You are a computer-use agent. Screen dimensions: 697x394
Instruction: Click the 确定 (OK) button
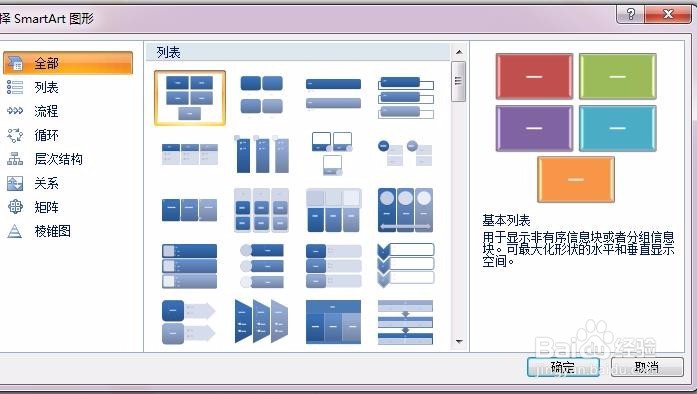click(563, 367)
